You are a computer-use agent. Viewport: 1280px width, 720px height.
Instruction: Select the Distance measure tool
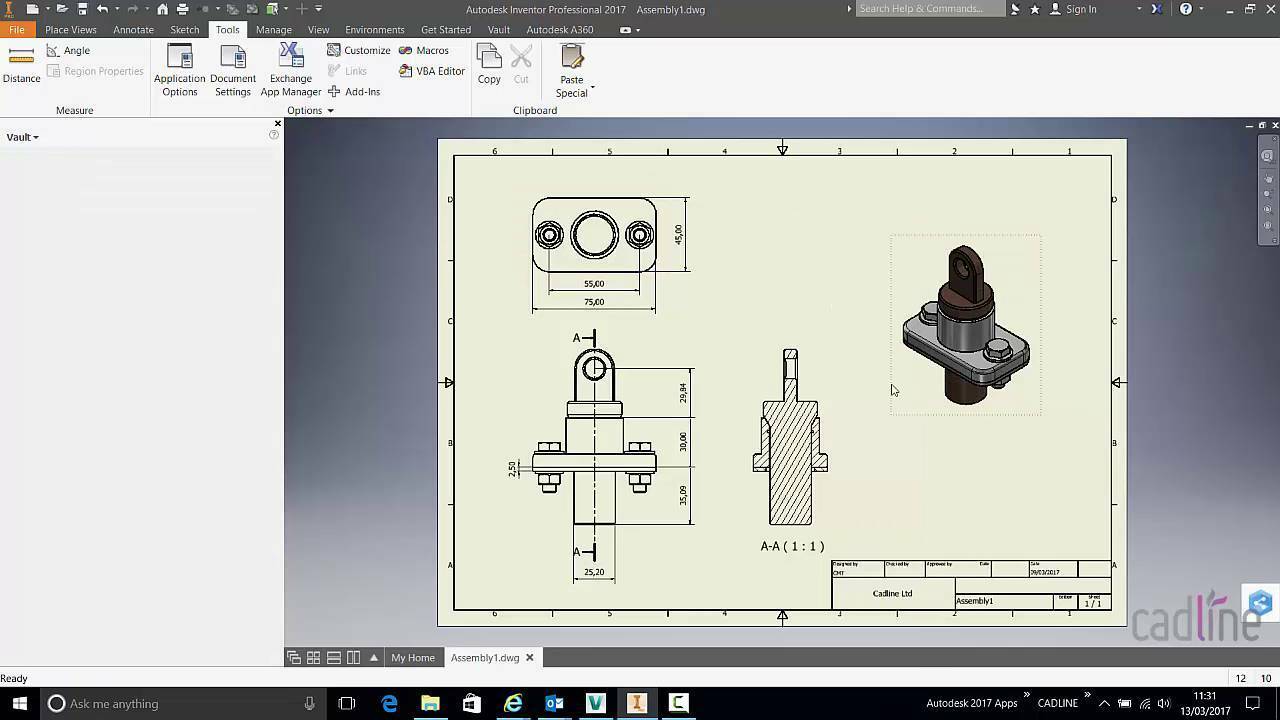[21, 65]
